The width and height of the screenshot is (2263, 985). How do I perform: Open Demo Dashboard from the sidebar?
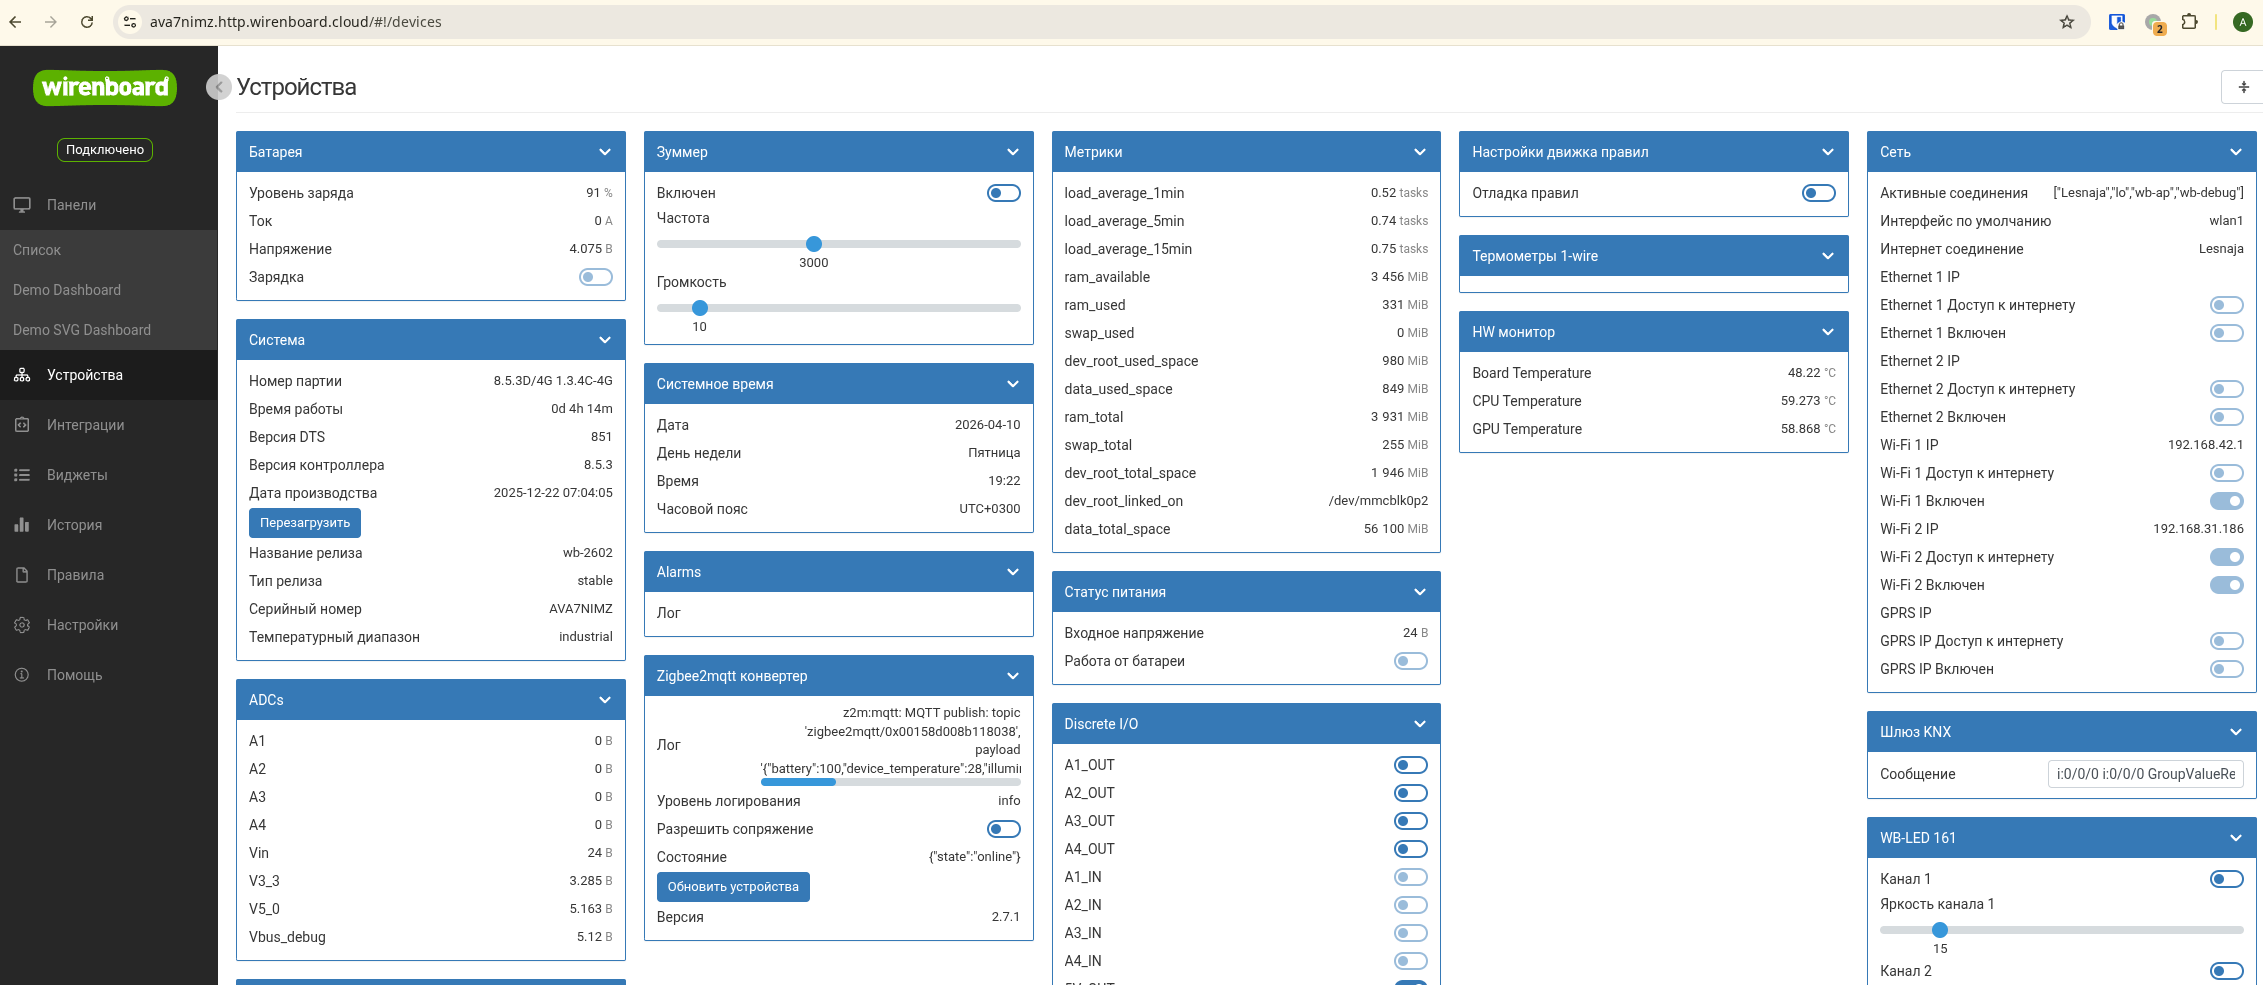pyautogui.click(x=67, y=290)
